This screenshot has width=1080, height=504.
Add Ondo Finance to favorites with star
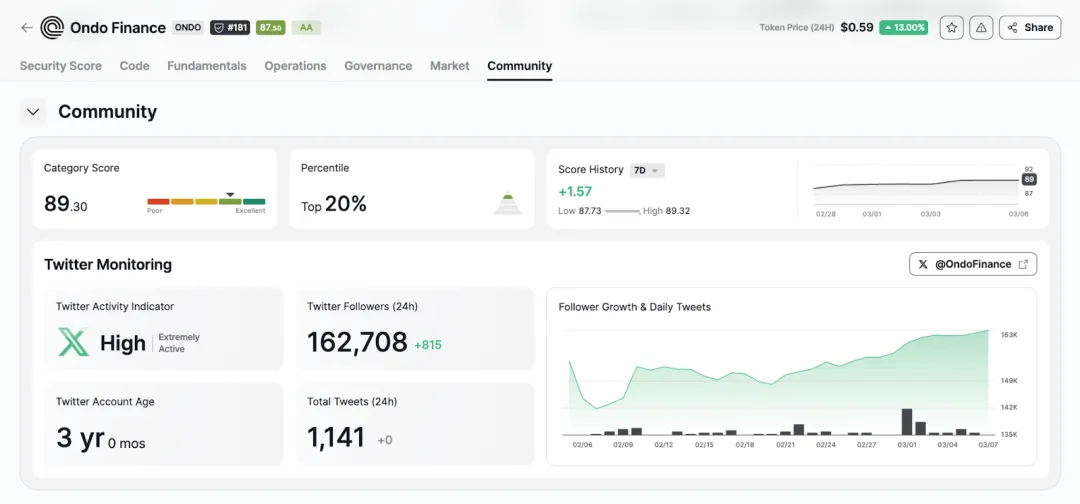(952, 28)
